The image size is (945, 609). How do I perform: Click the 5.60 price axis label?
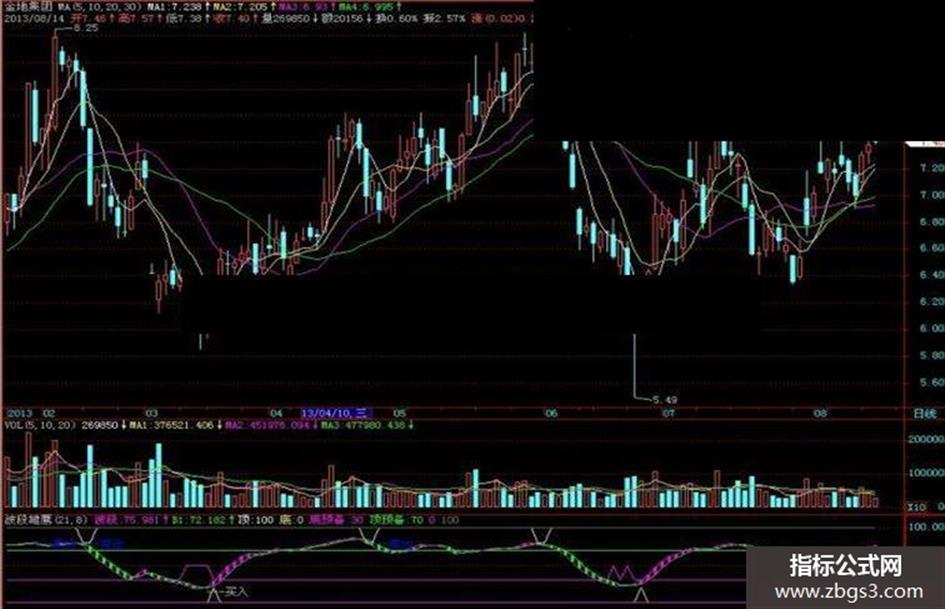(x=931, y=382)
